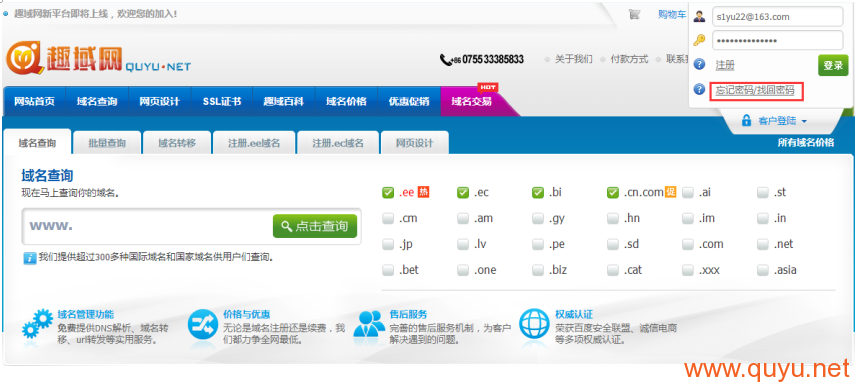Click the 域名管理功能 heading link
Image resolution: width=860 pixels, height=387 pixels.
[86, 314]
